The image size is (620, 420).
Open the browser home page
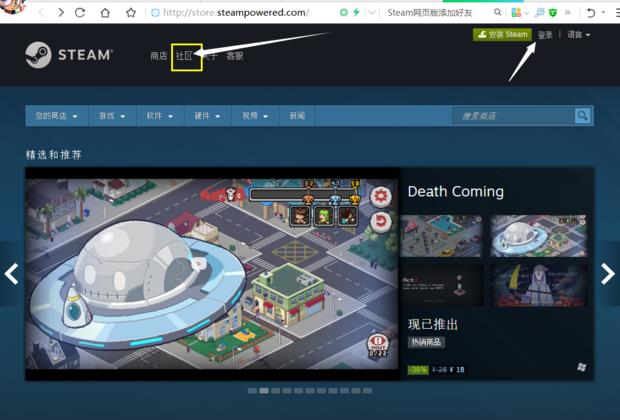(x=105, y=13)
